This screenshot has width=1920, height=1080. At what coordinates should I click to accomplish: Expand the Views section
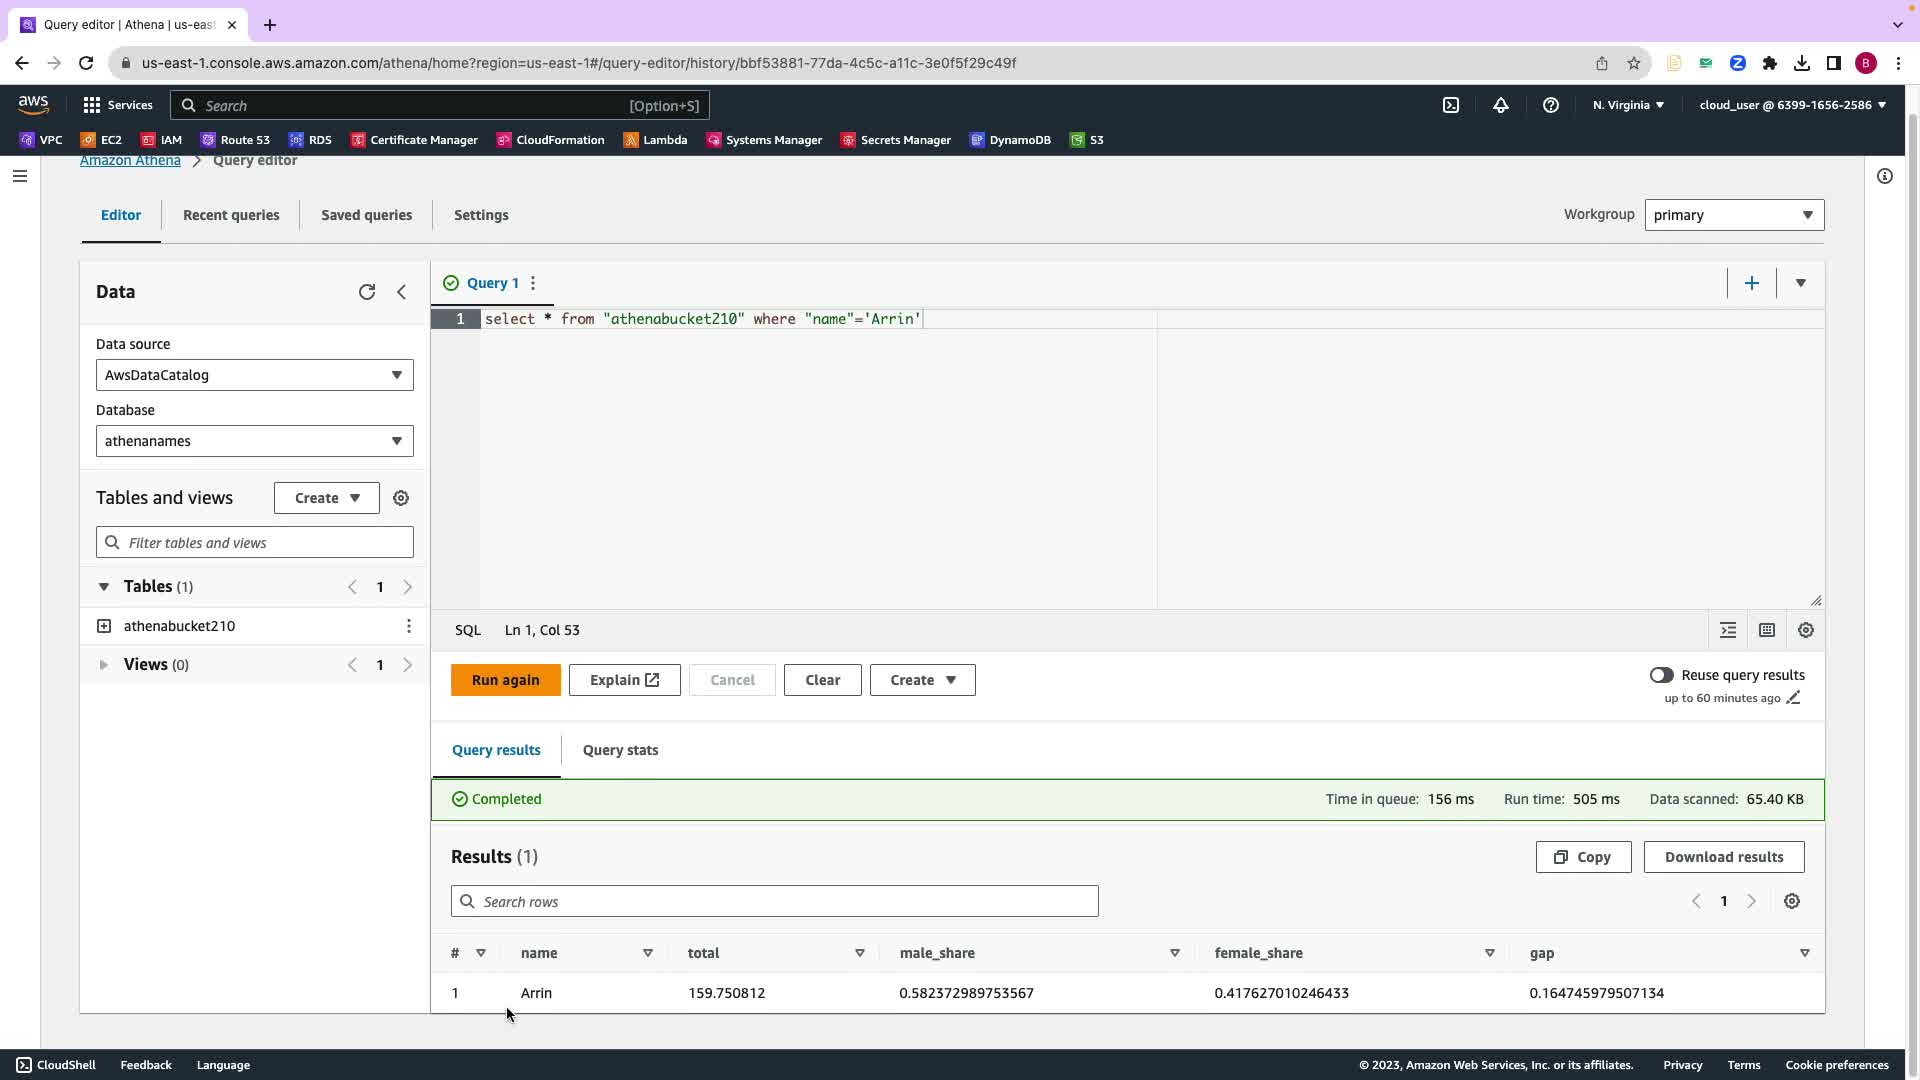point(104,665)
